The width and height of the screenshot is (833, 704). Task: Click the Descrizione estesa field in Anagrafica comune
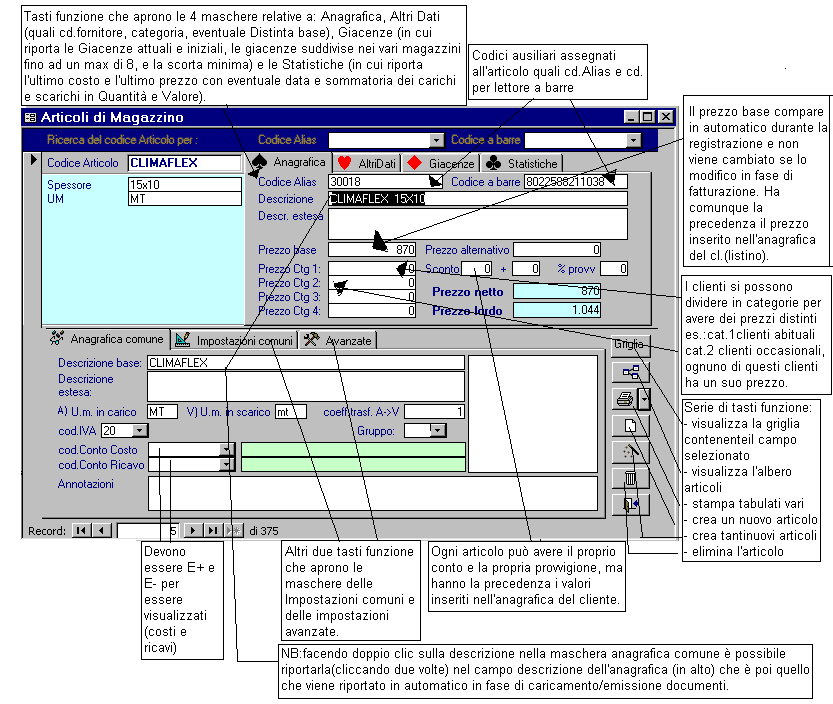[x=306, y=386]
